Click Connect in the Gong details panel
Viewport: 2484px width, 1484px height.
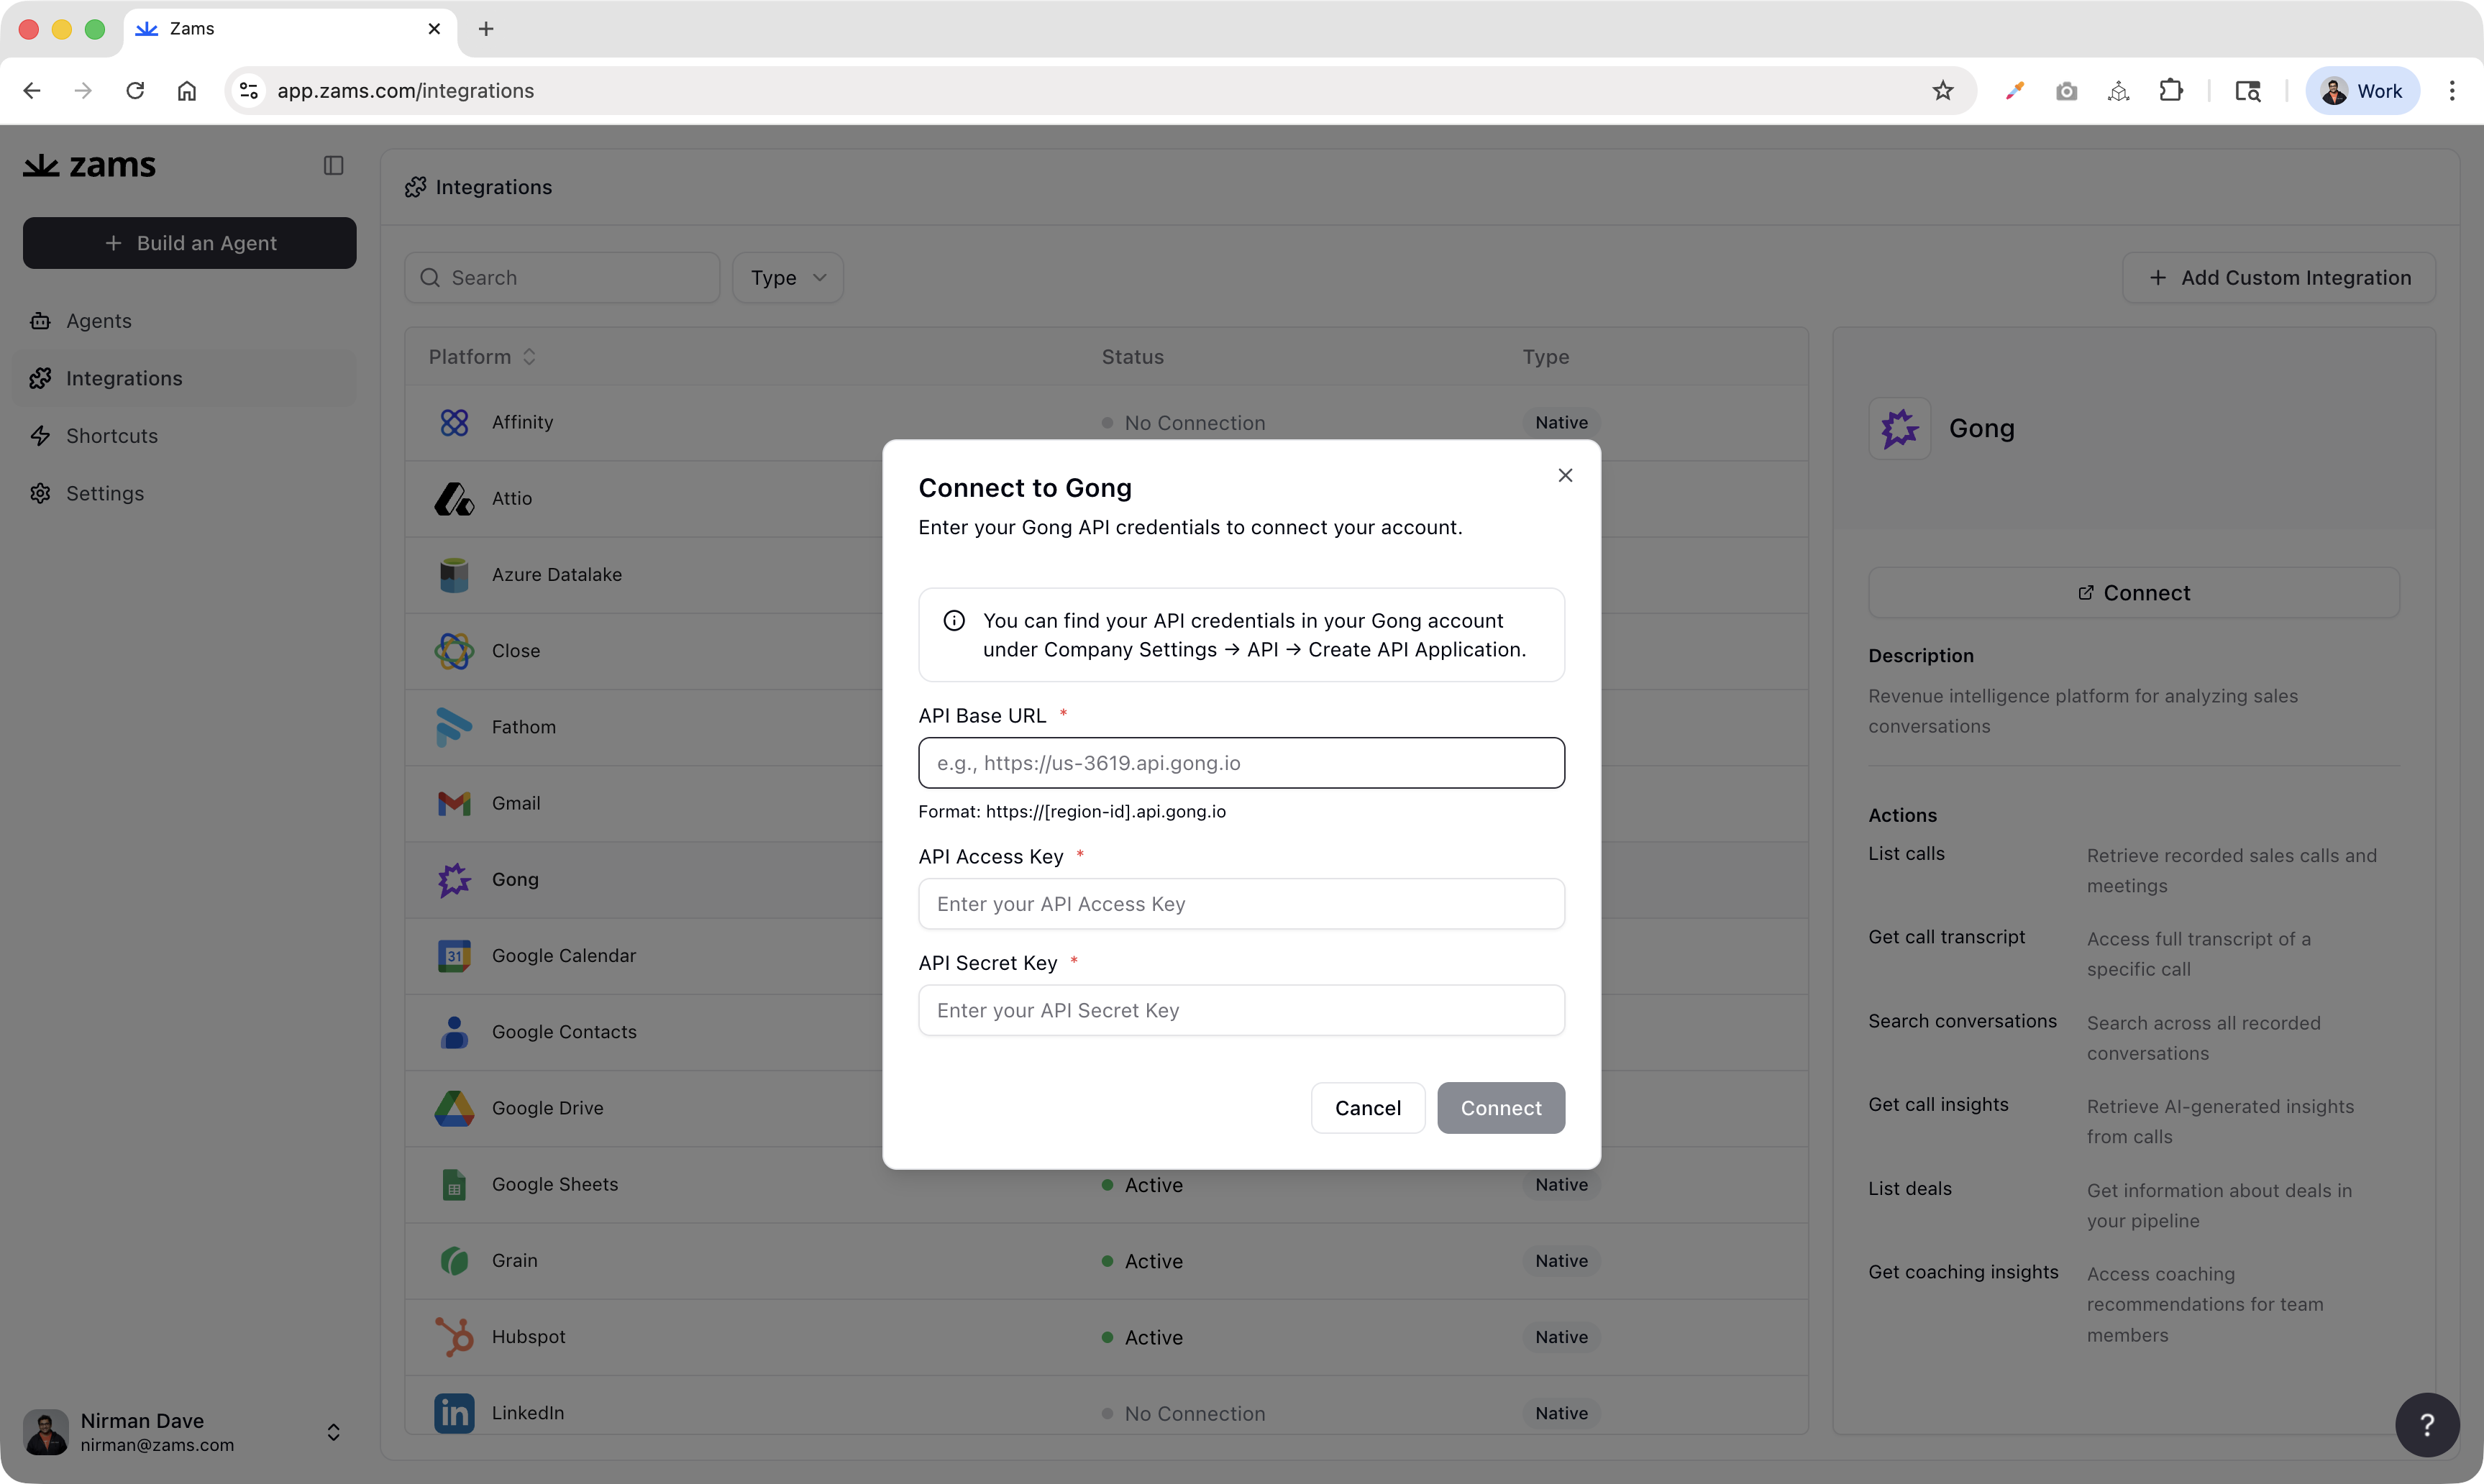pyautogui.click(x=2133, y=593)
